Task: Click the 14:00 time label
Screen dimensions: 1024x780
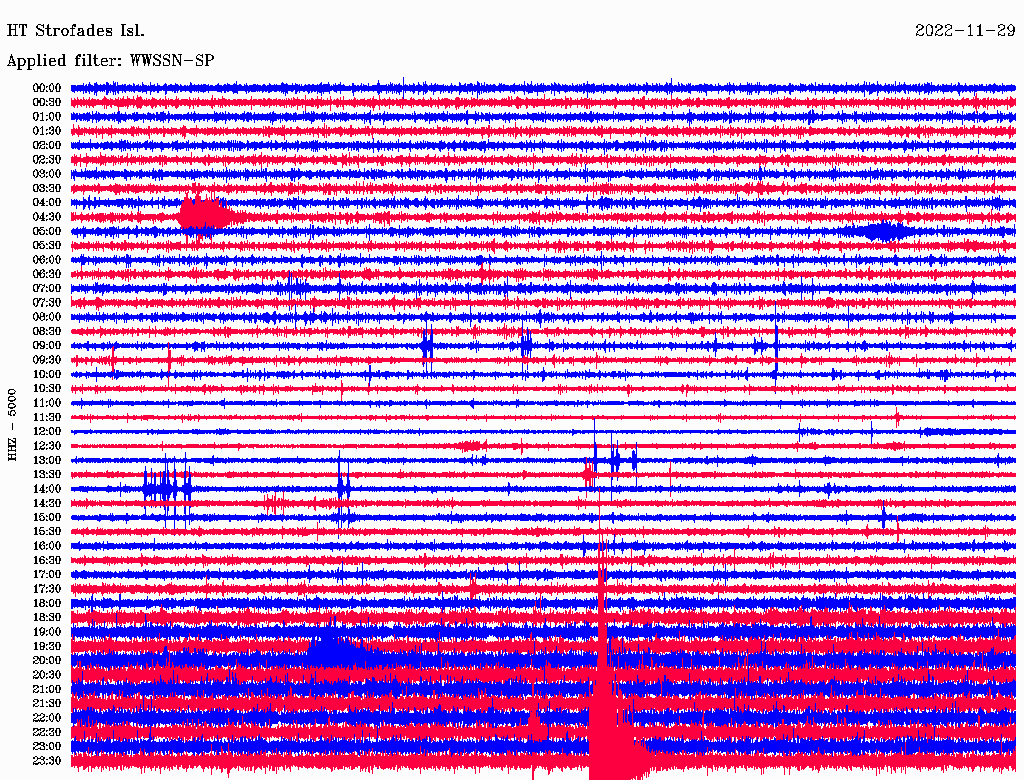Action: (x=47, y=489)
